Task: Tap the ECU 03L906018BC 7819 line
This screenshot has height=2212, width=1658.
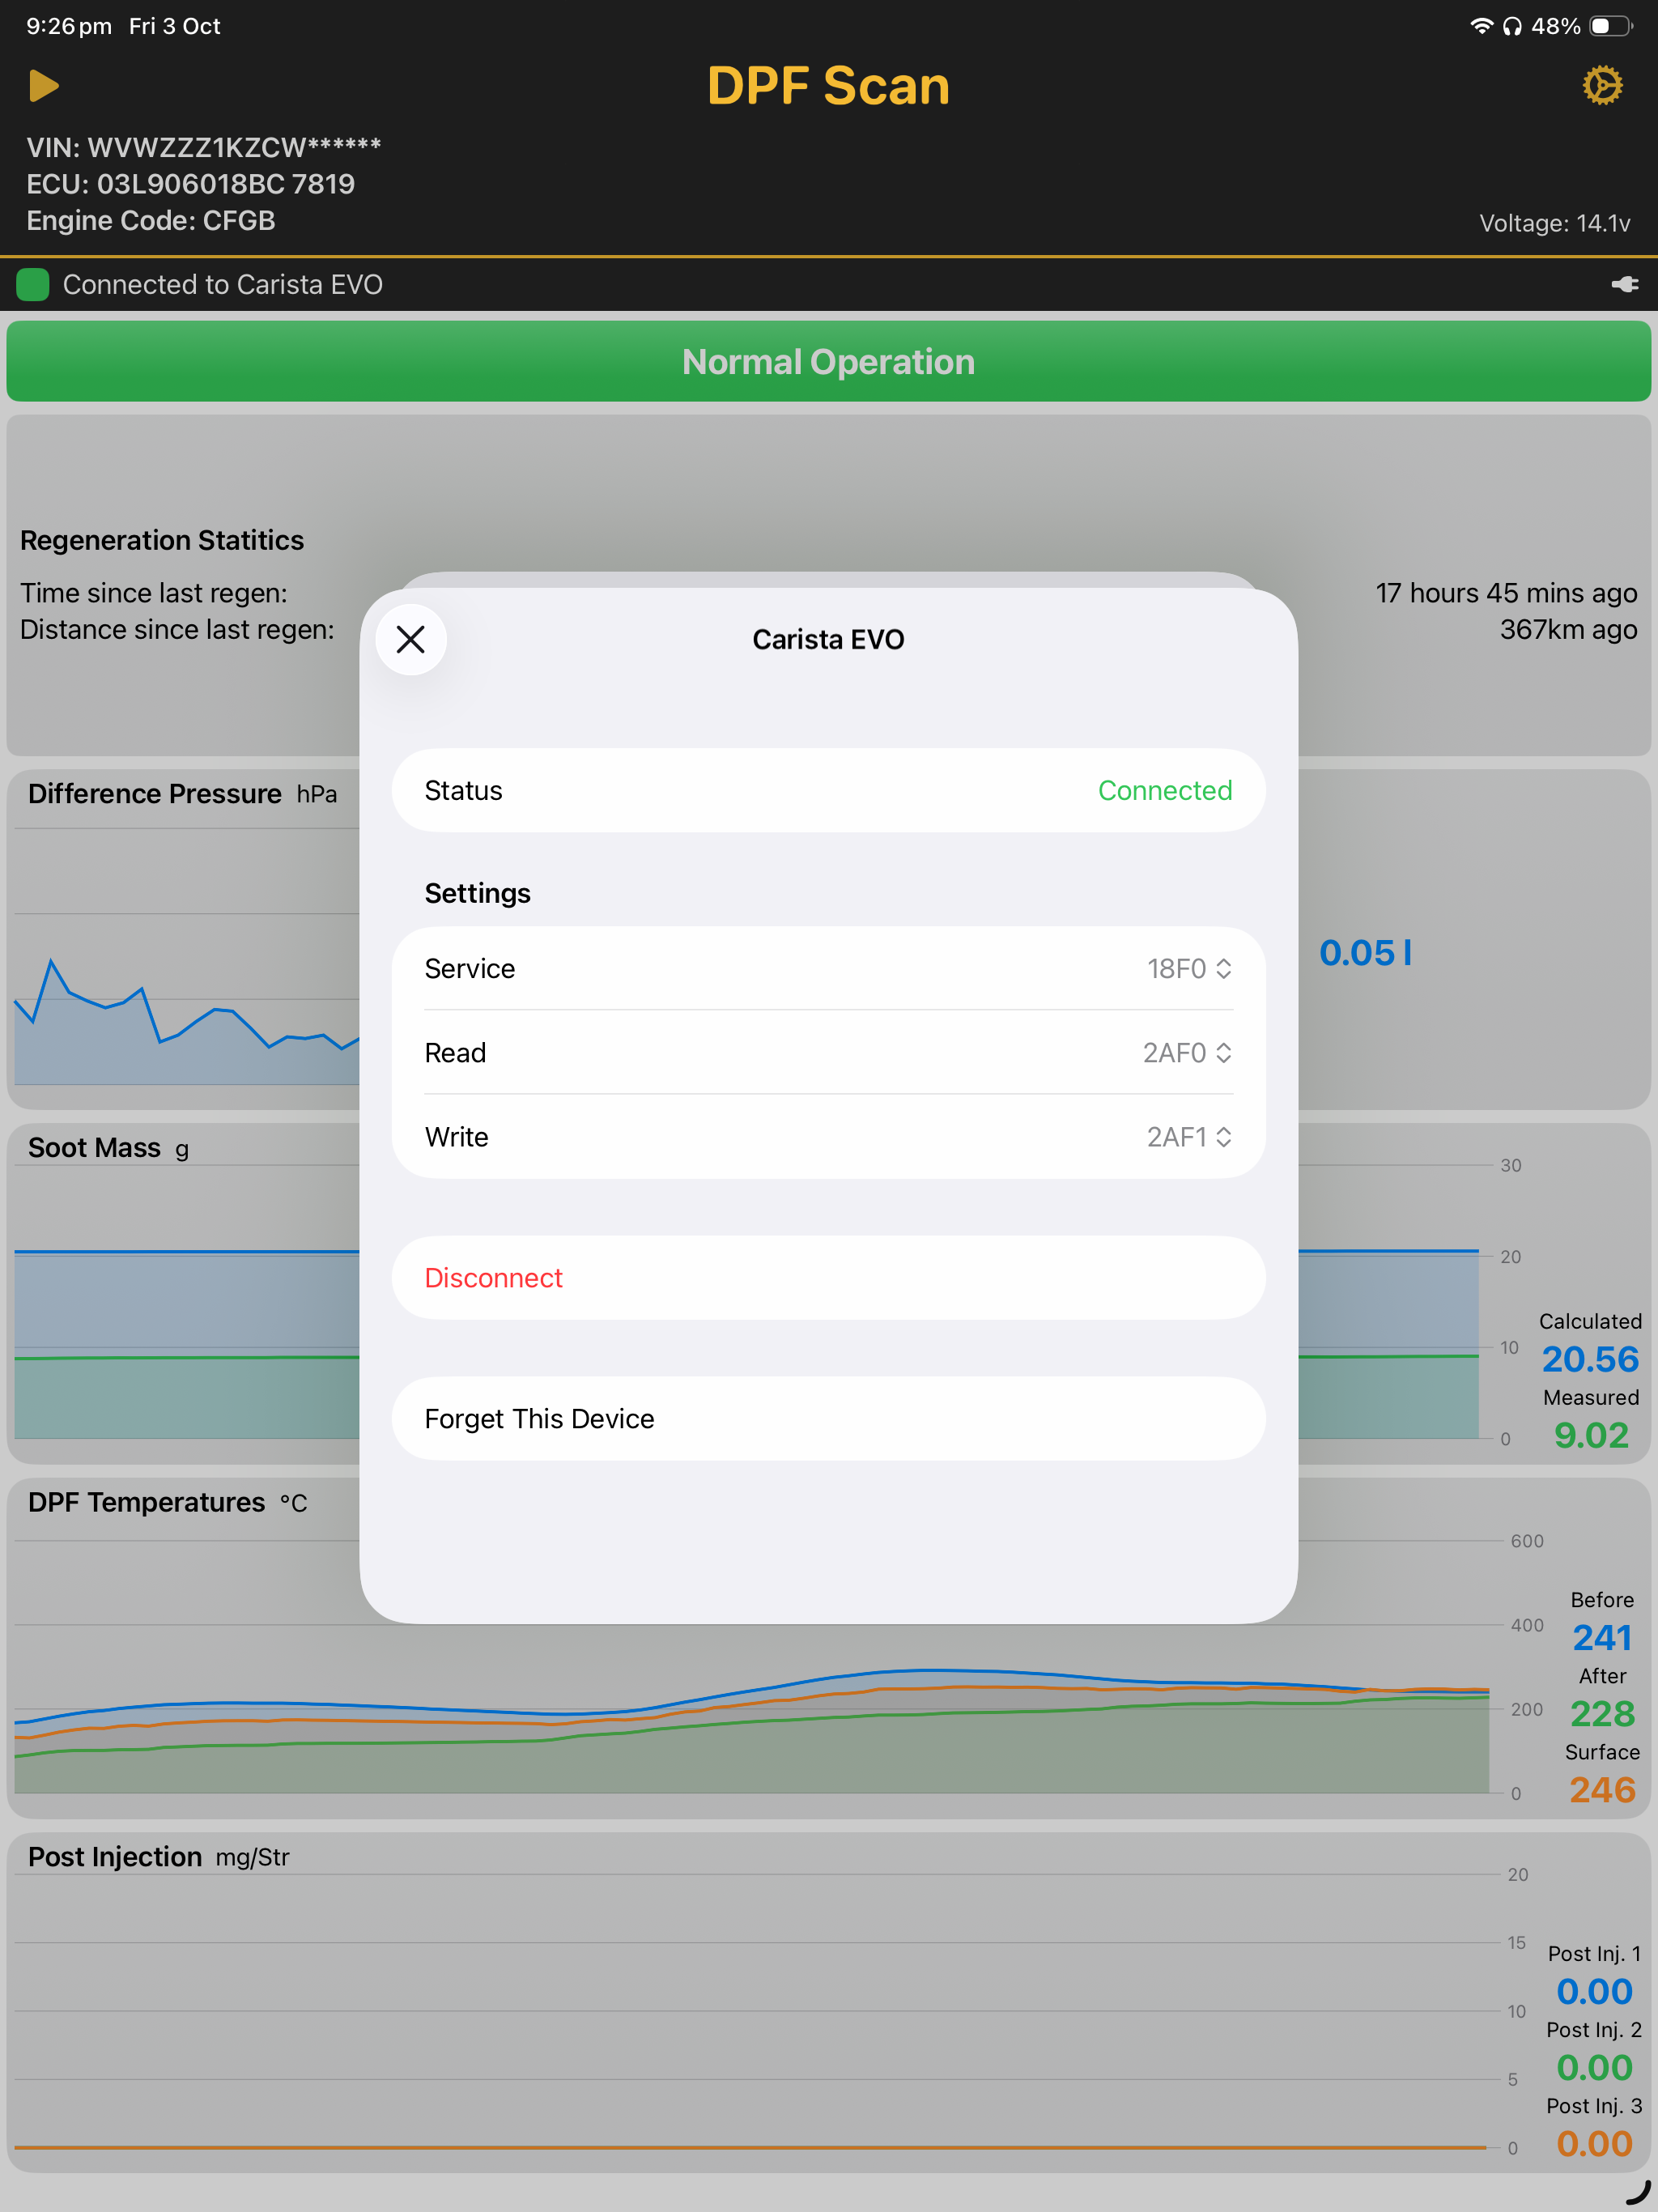Action: click(191, 184)
